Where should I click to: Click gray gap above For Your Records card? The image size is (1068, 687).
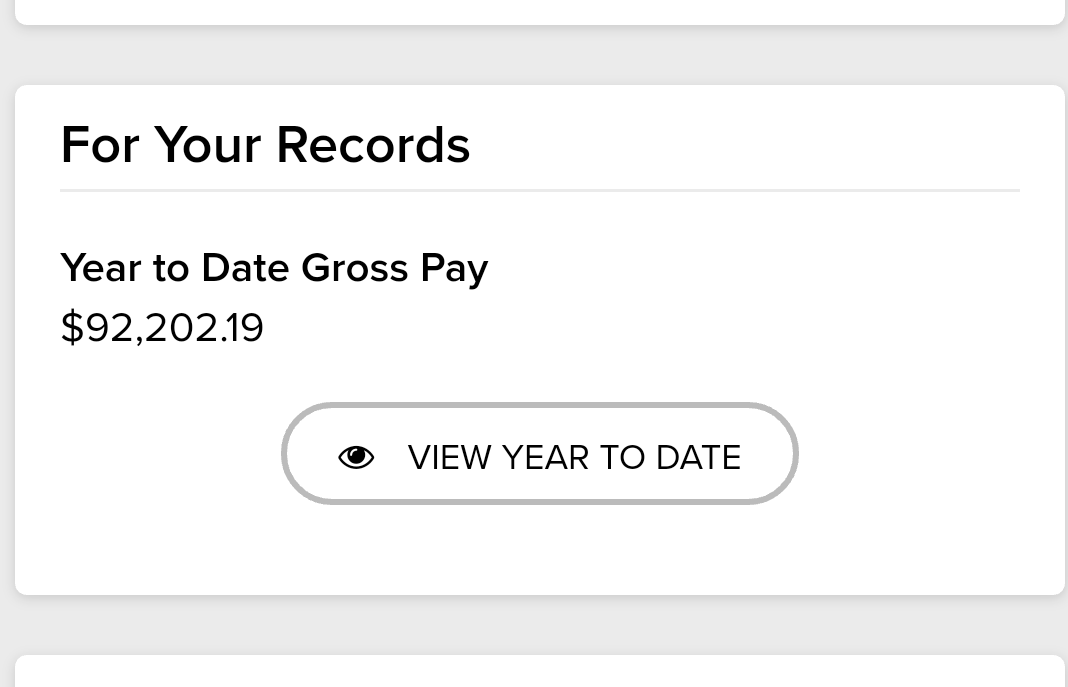click(540, 55)
